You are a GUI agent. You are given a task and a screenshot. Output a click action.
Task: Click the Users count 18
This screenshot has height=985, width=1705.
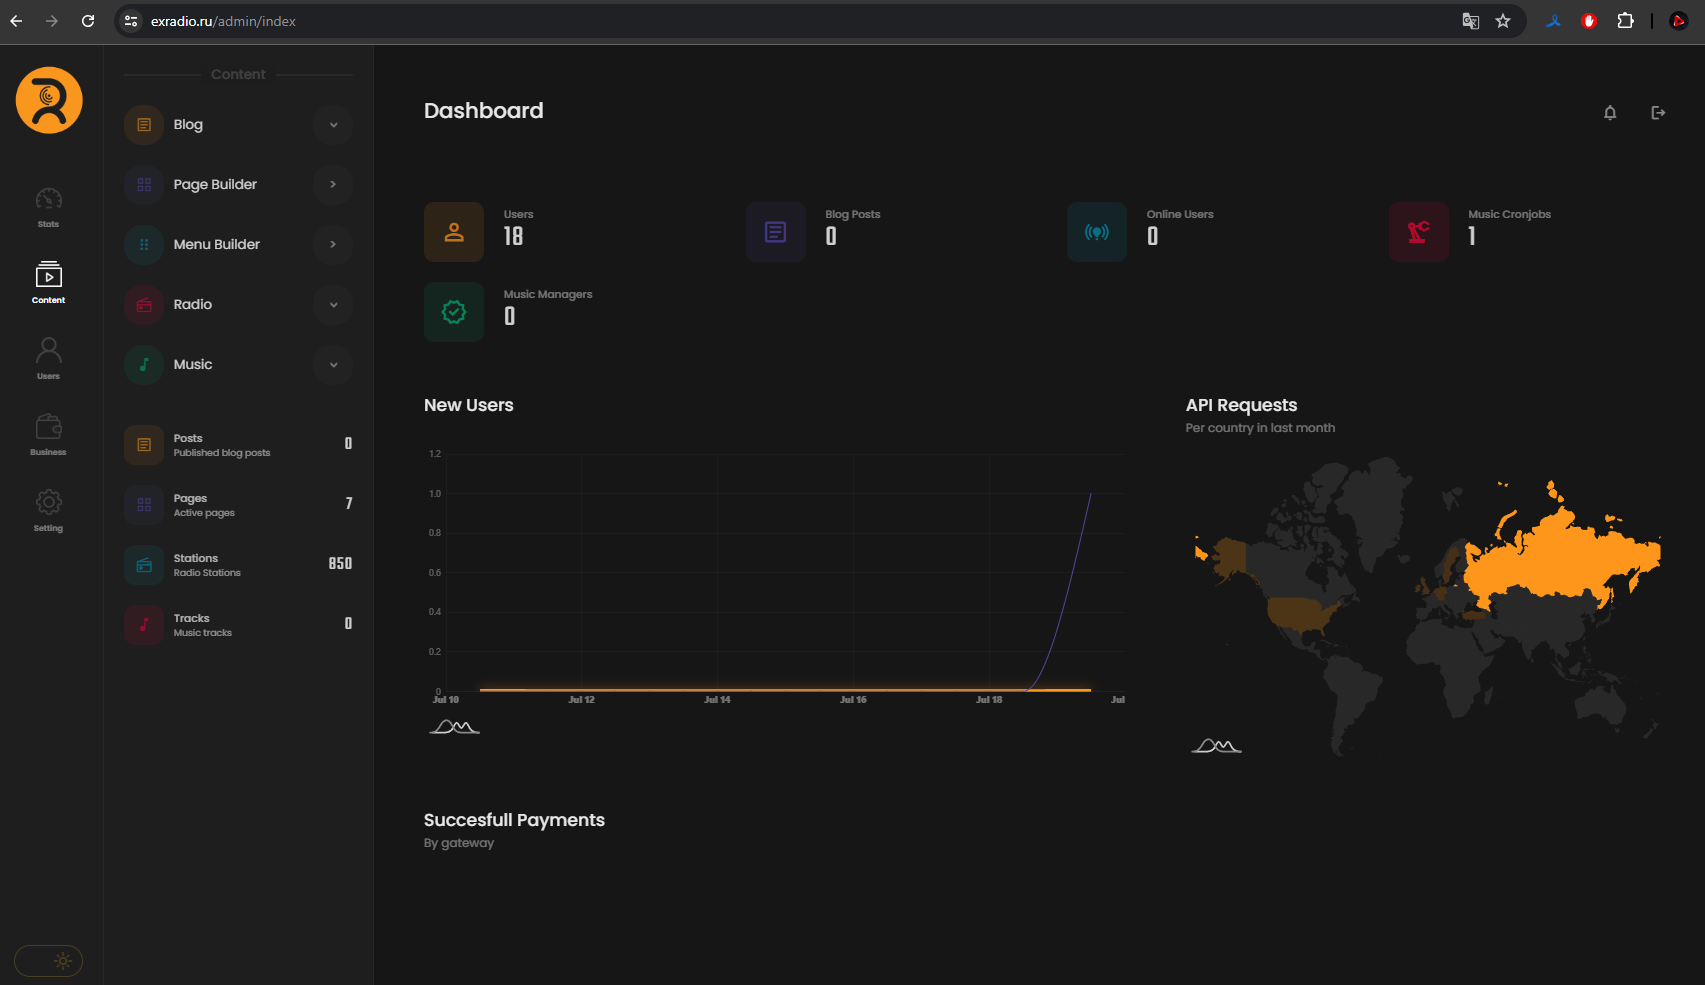pyautogui.click(x=513, y=236)
